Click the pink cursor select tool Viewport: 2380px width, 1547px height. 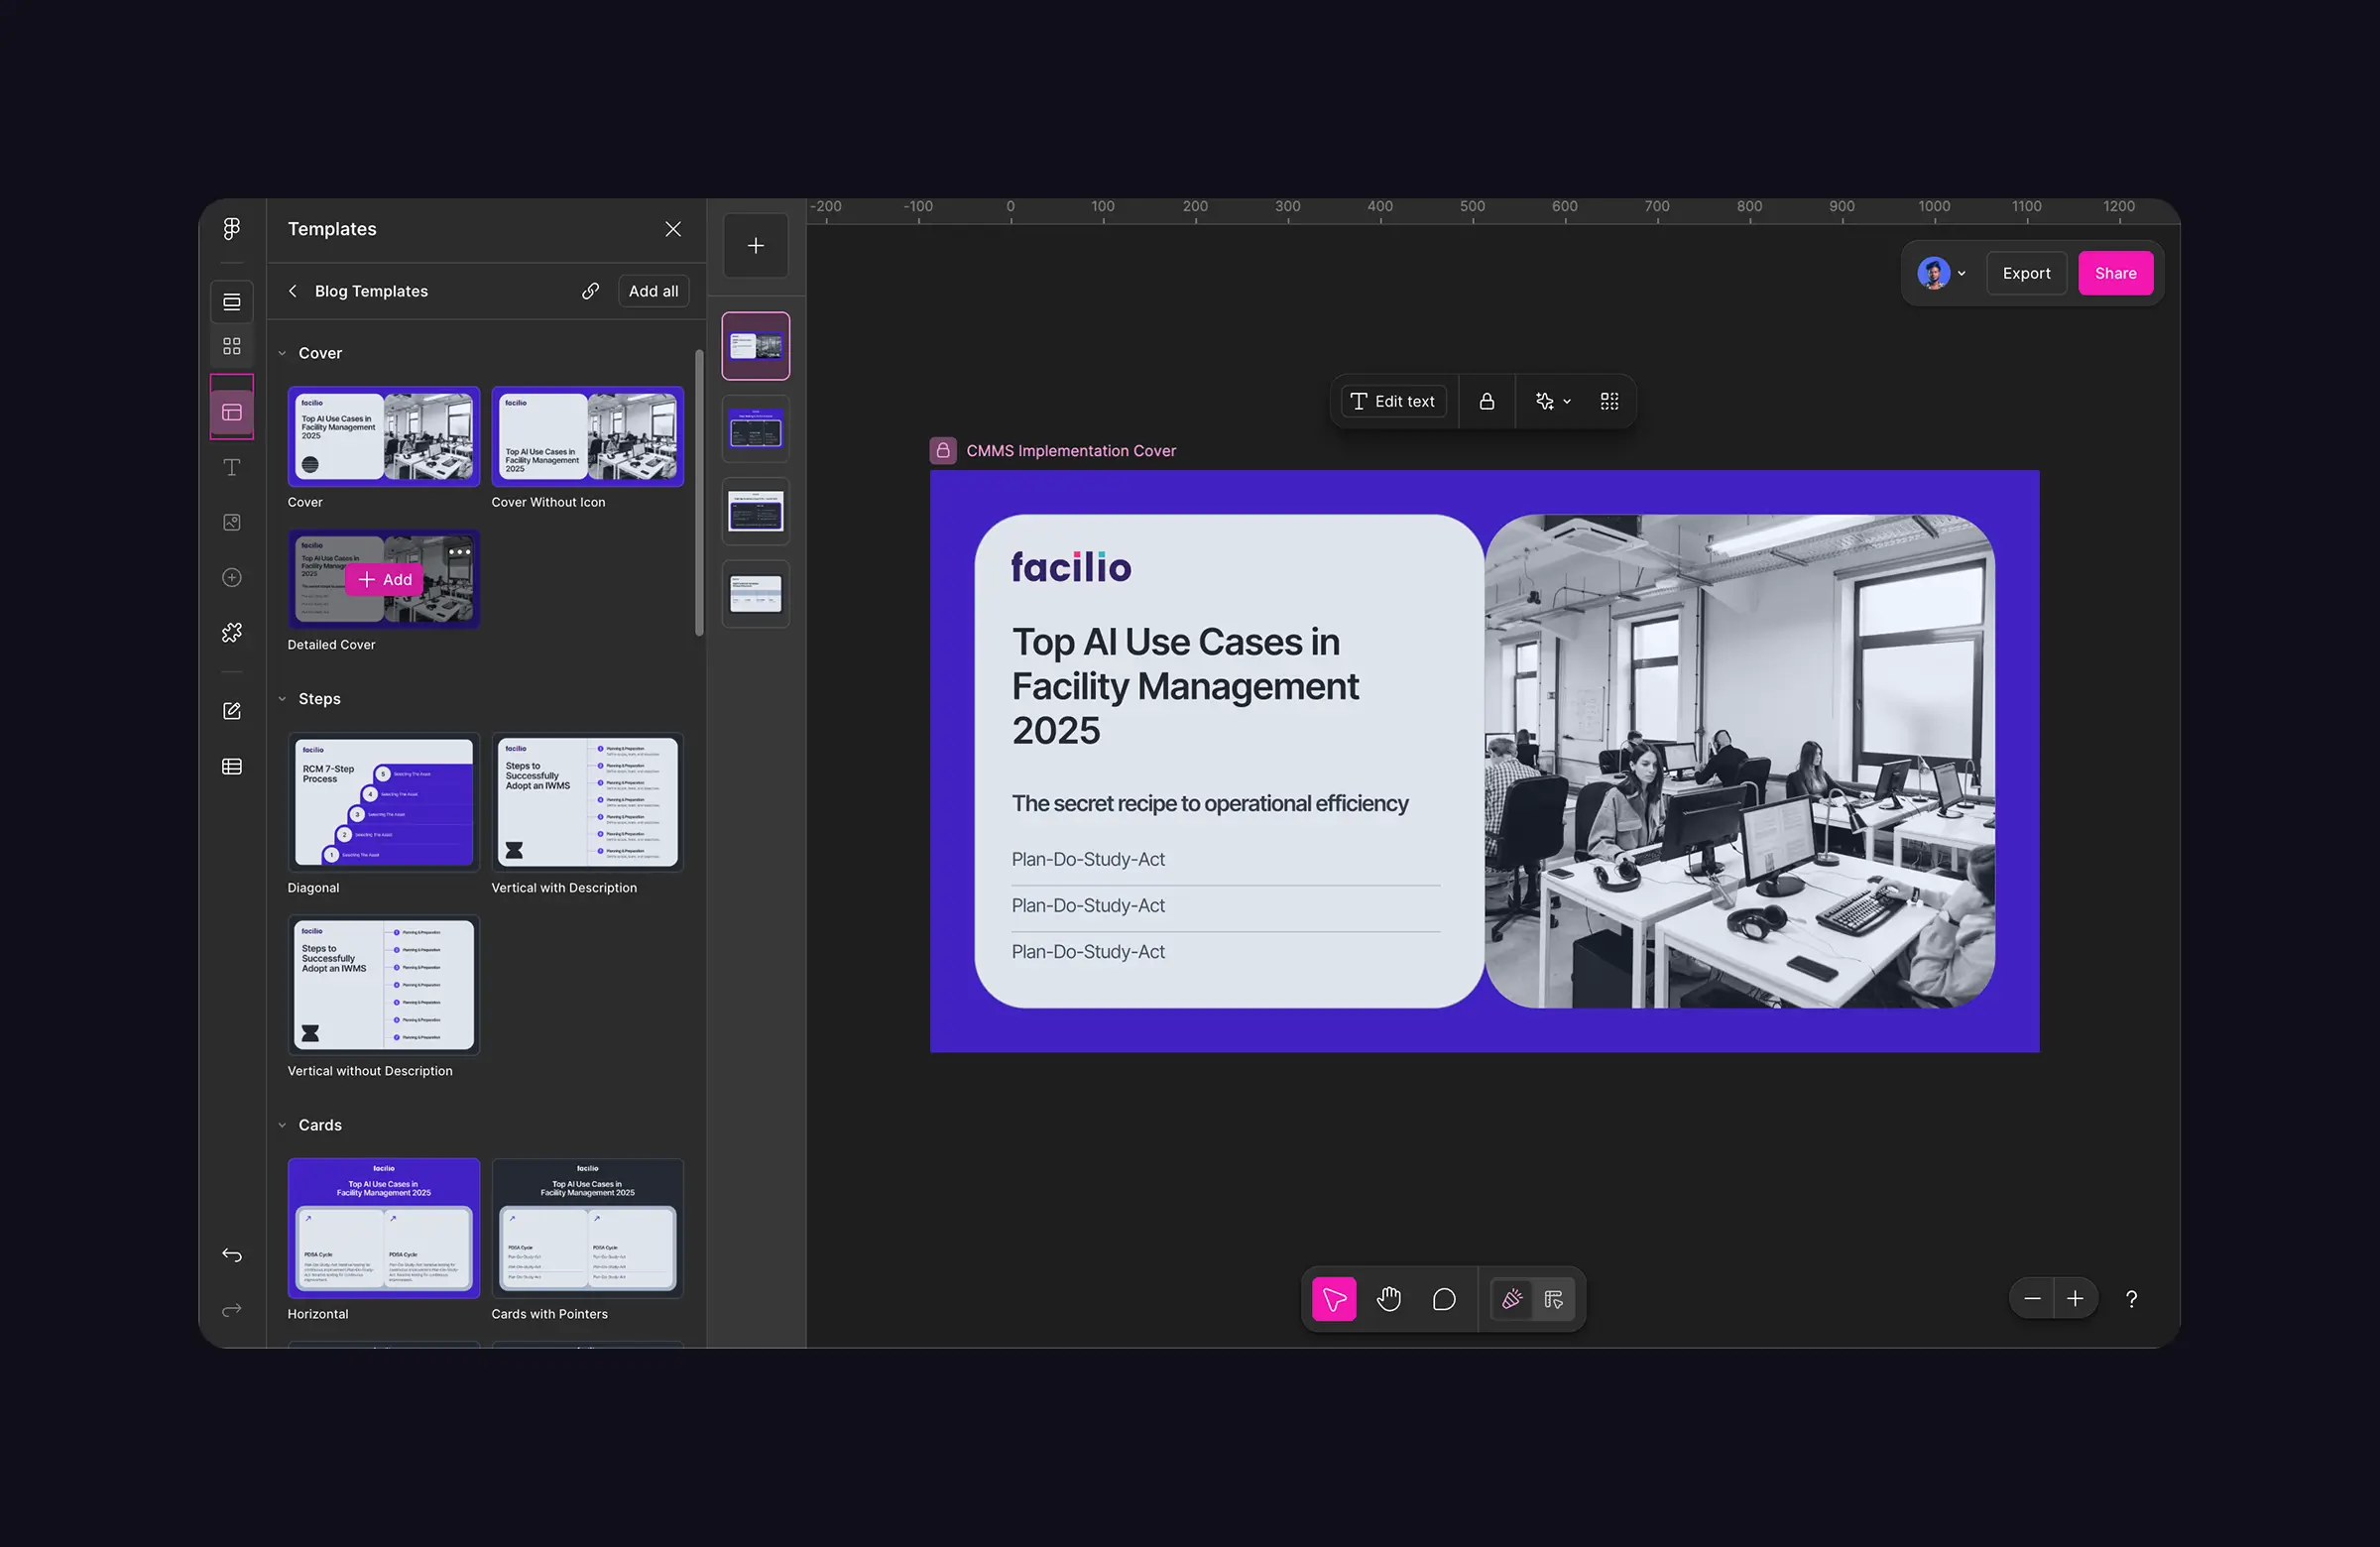point(1334,1299)
